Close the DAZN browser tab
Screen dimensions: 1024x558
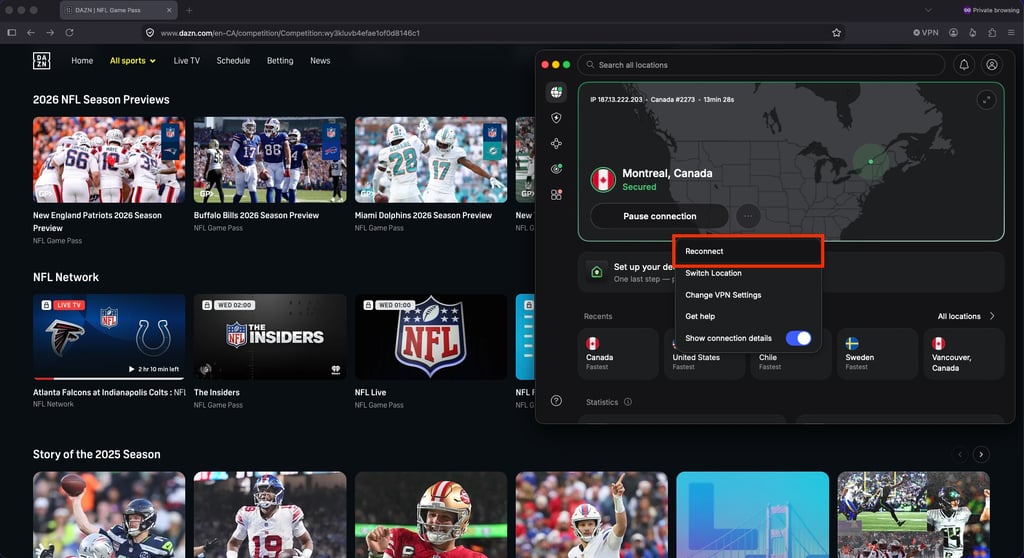coord(168,10)
